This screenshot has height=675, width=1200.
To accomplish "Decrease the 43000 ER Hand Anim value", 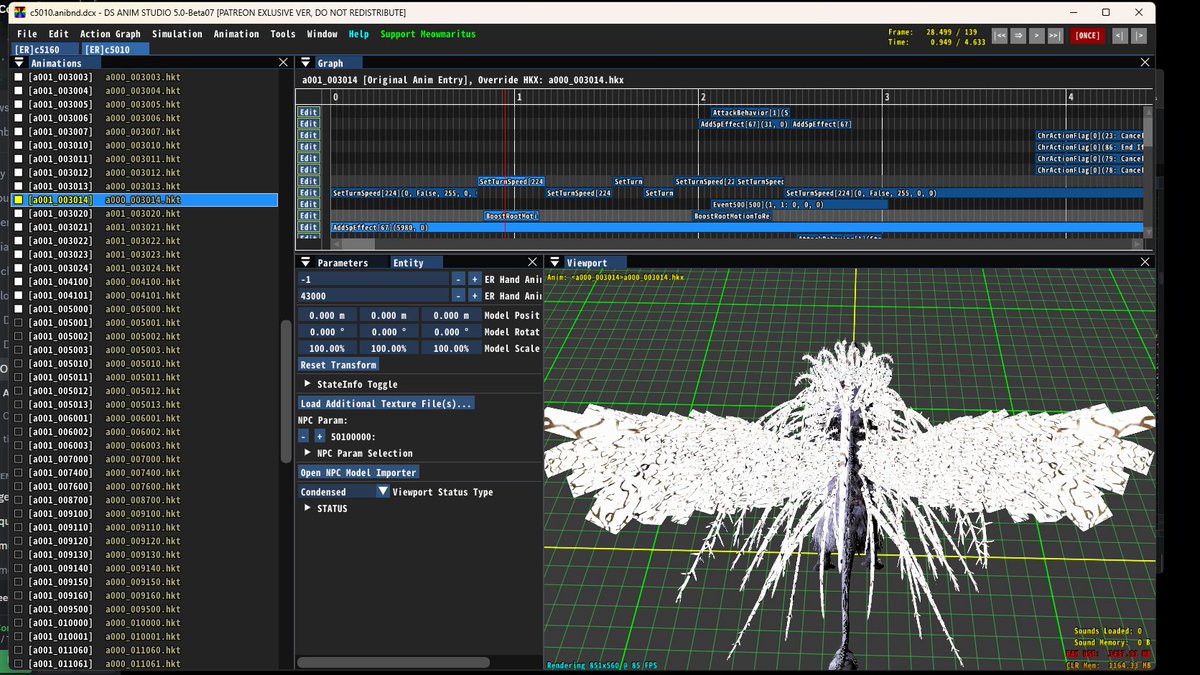I will click(x=458, y=296).
